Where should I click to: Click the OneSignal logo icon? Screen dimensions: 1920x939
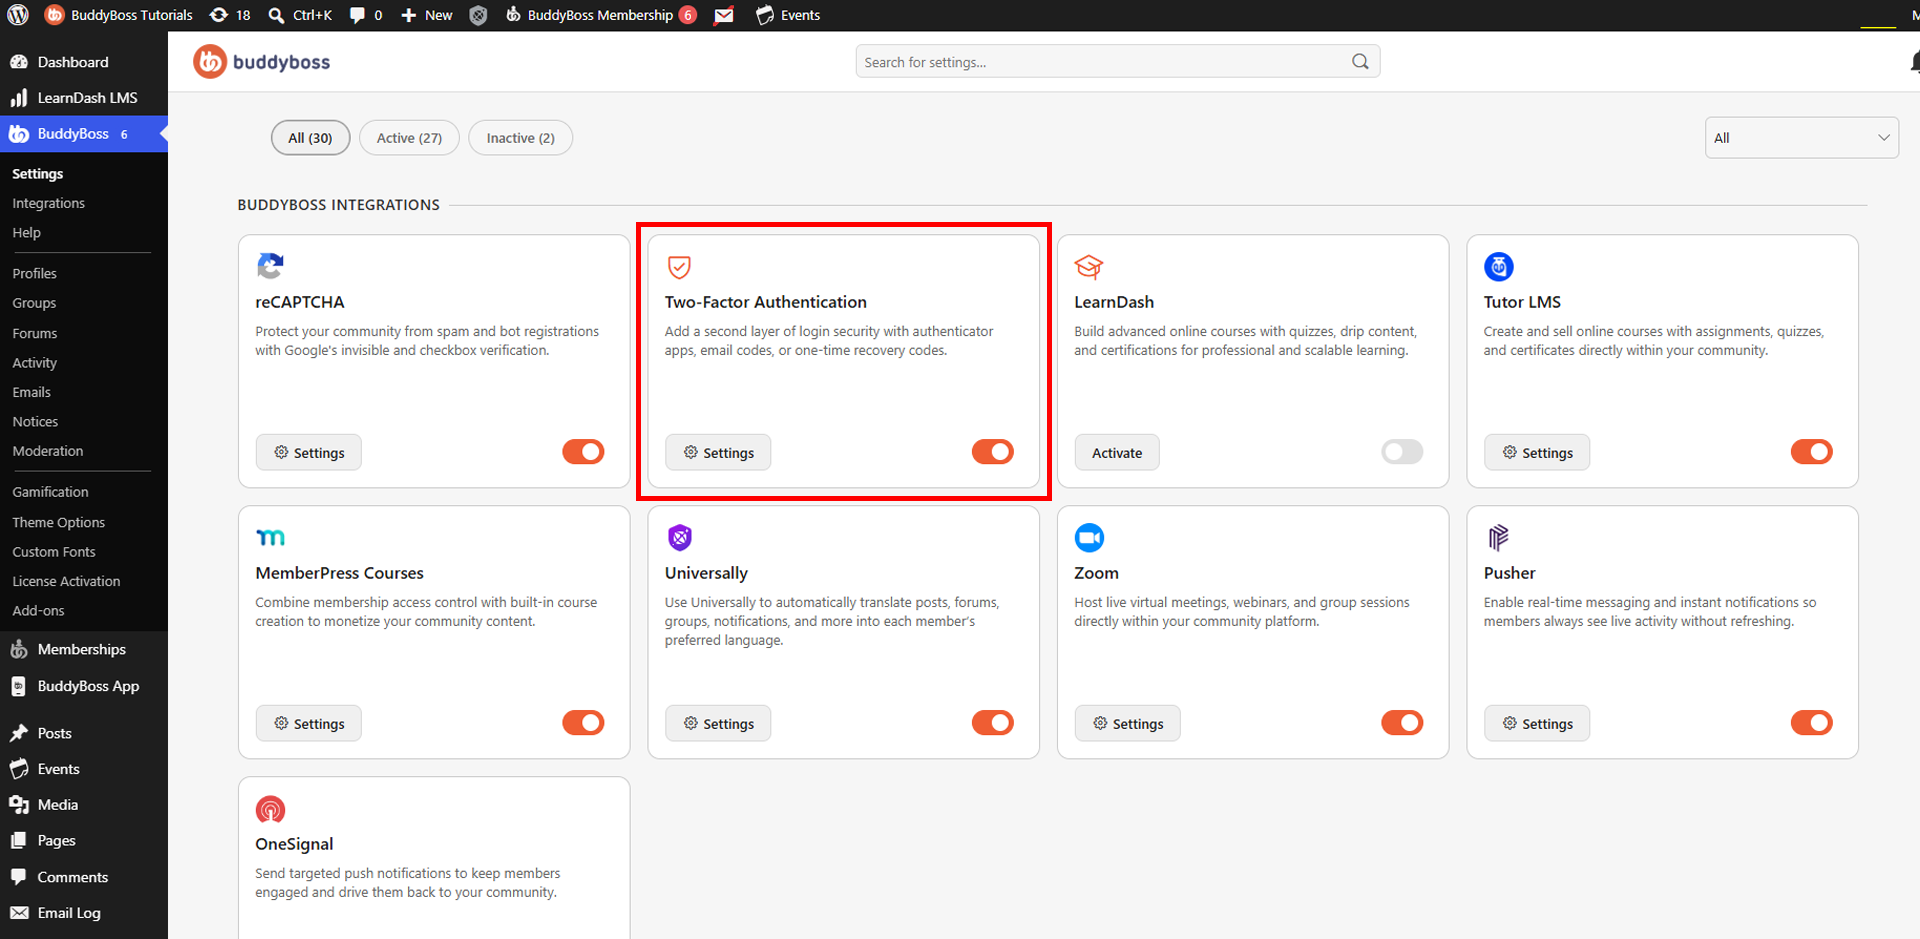pyautogui.click(x=270, y=809)
